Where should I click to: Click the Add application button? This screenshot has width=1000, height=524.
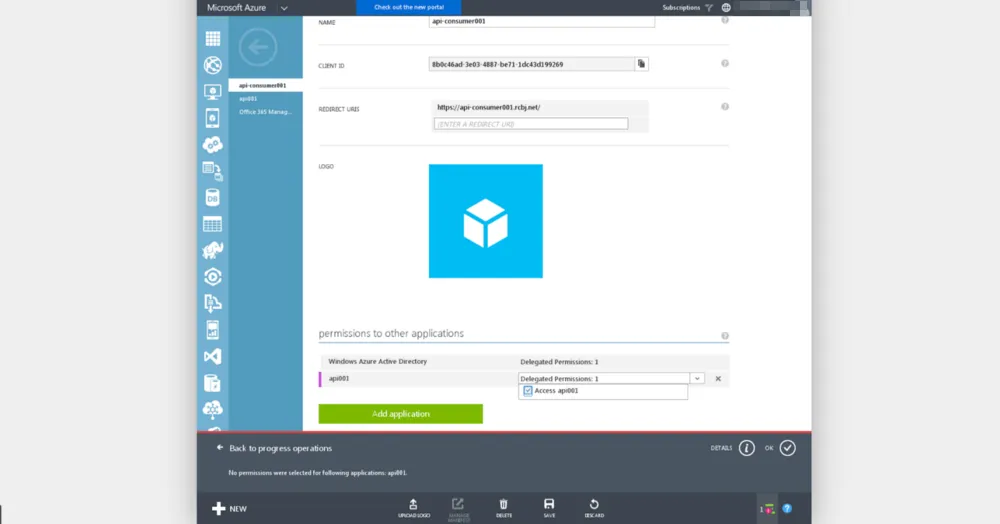point(401,414)
